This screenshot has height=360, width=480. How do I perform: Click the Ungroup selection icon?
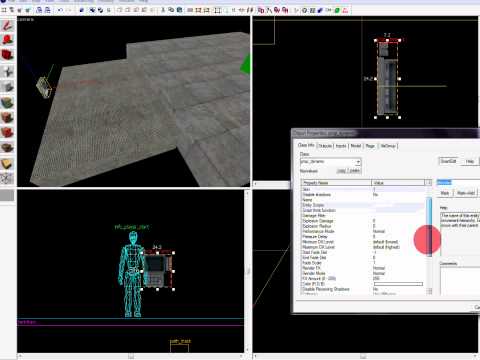click(x=100, y=10)
